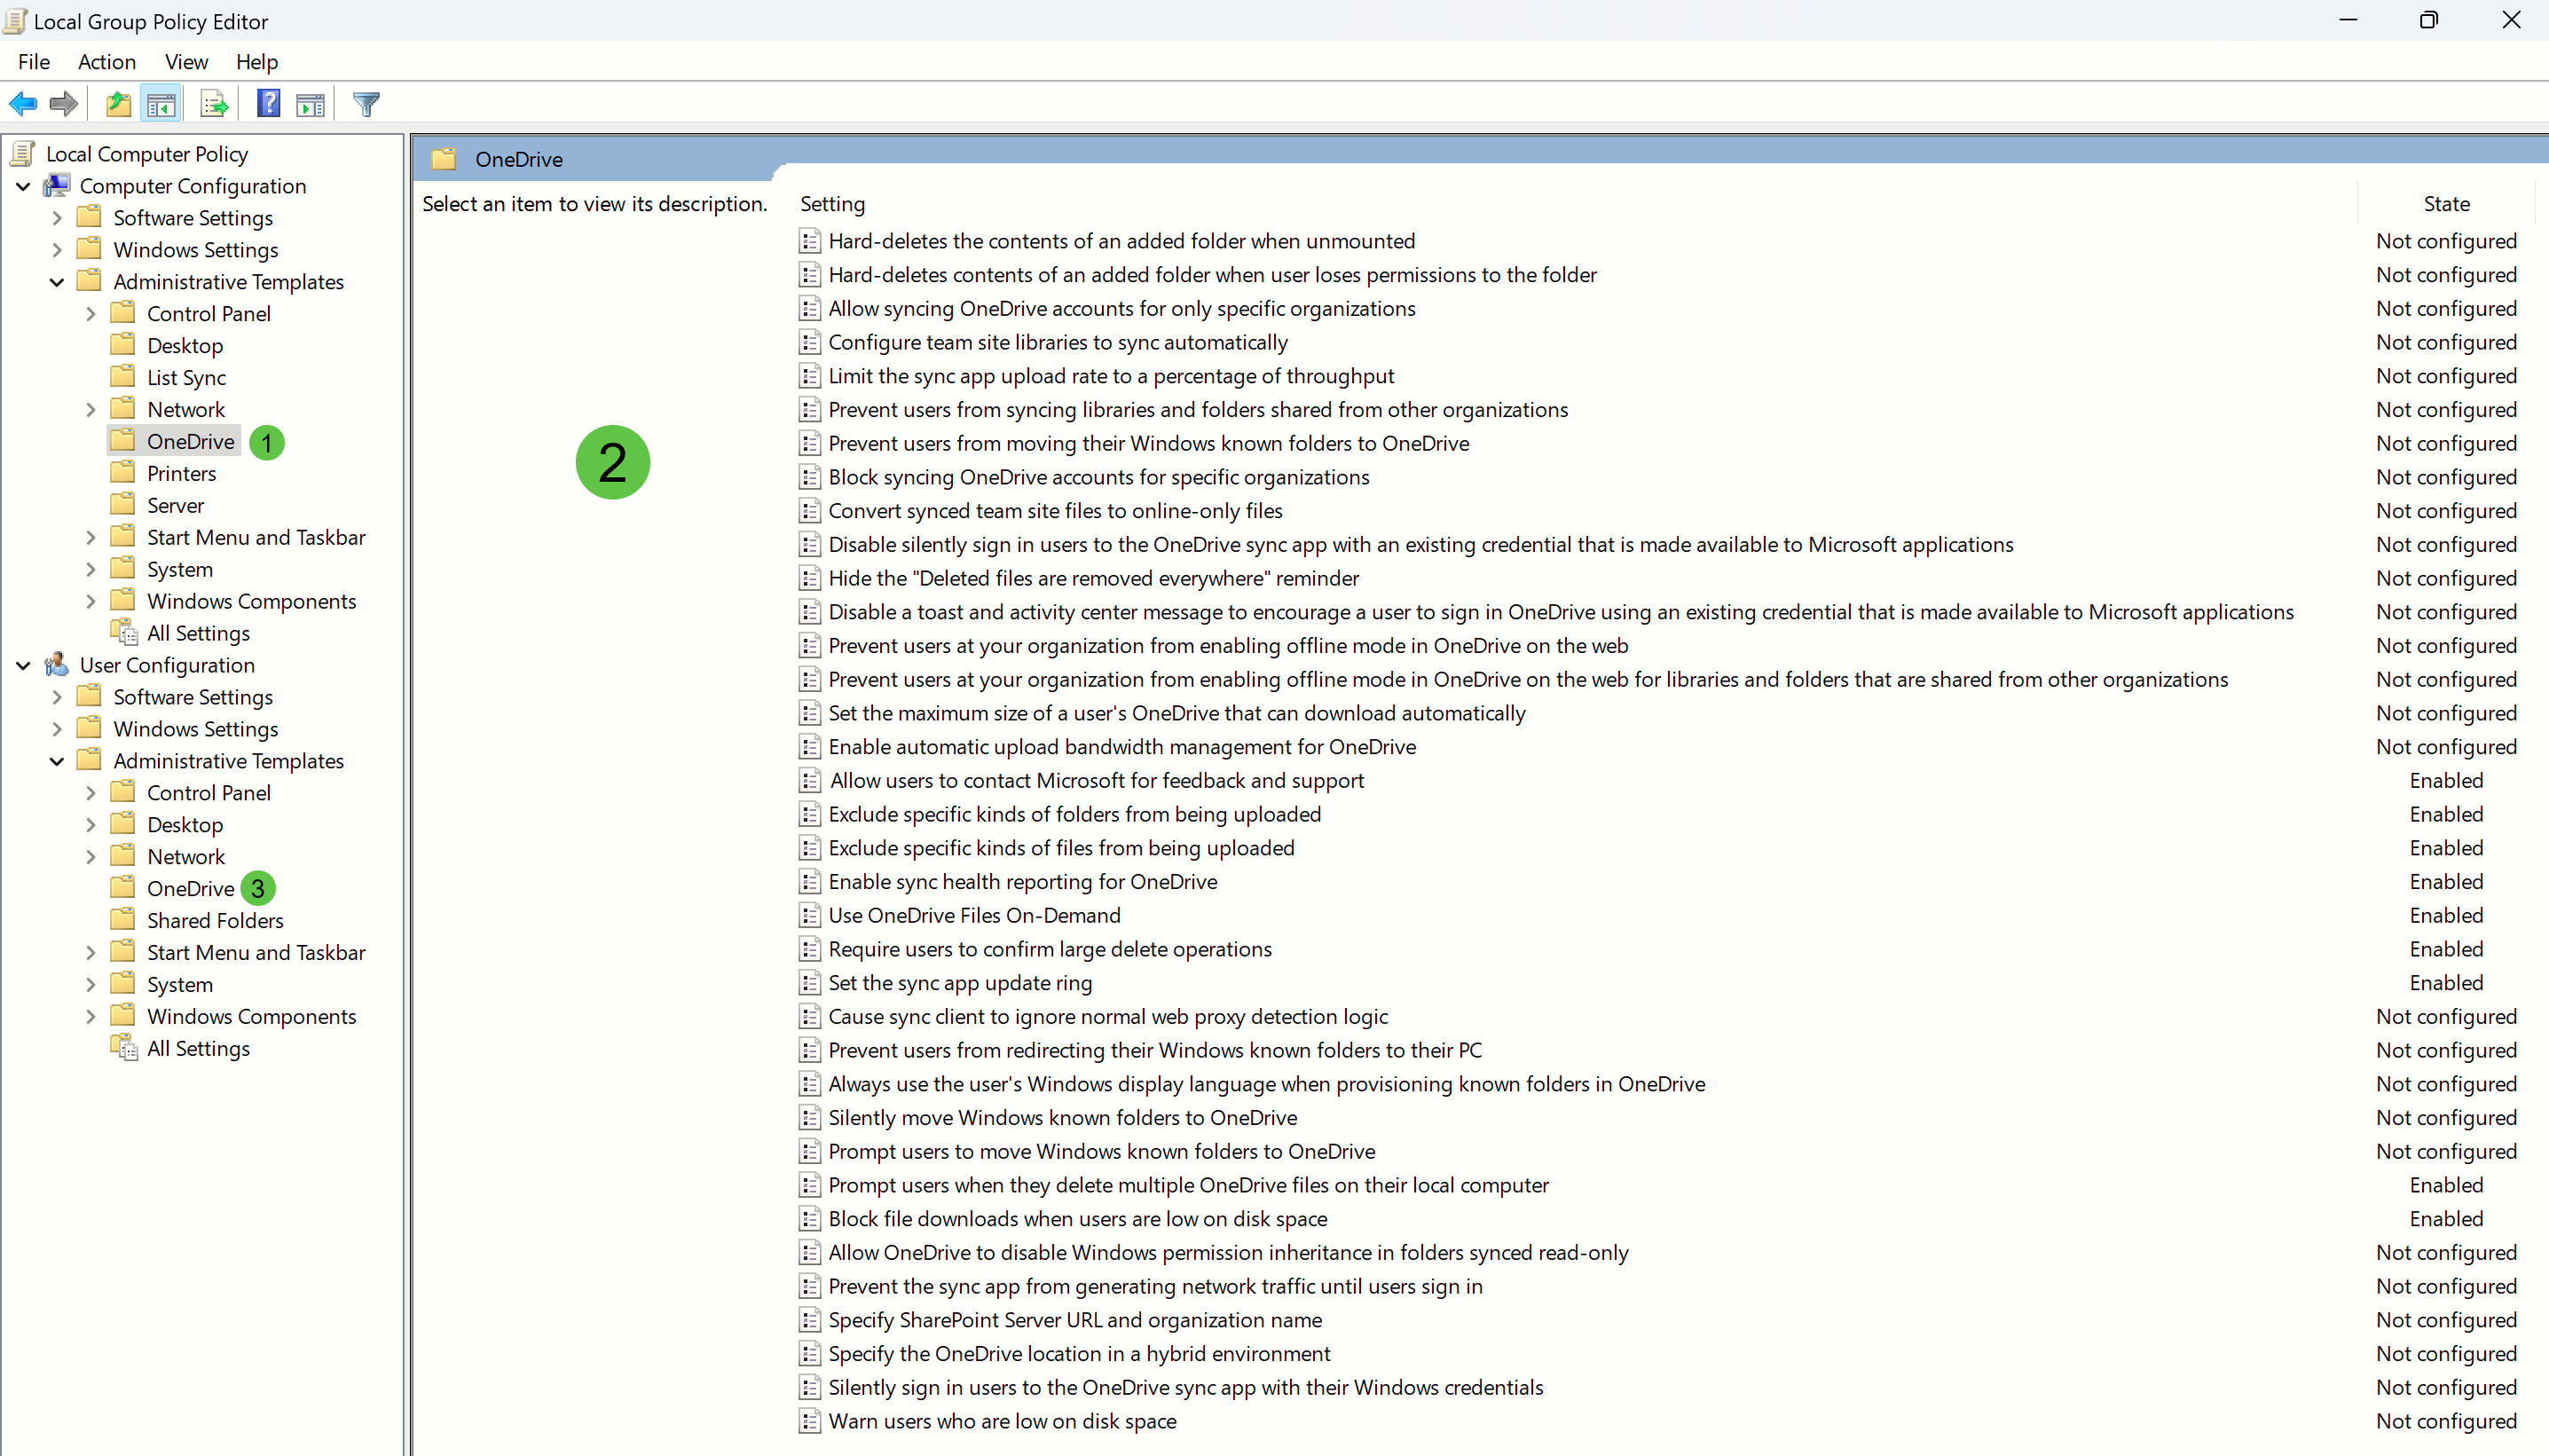This screenshot has width=2549, height=1456.
Task: Click the Up One Level folder icon
Action: (x=118, y=104)
